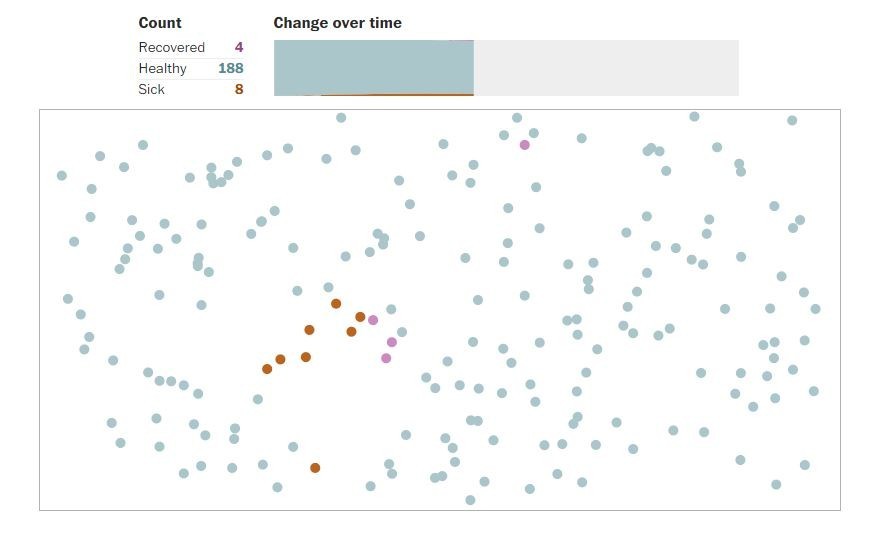Click the lone pink recovered dot near the top
The image size is (878, 539).
[x=524, y=145]
